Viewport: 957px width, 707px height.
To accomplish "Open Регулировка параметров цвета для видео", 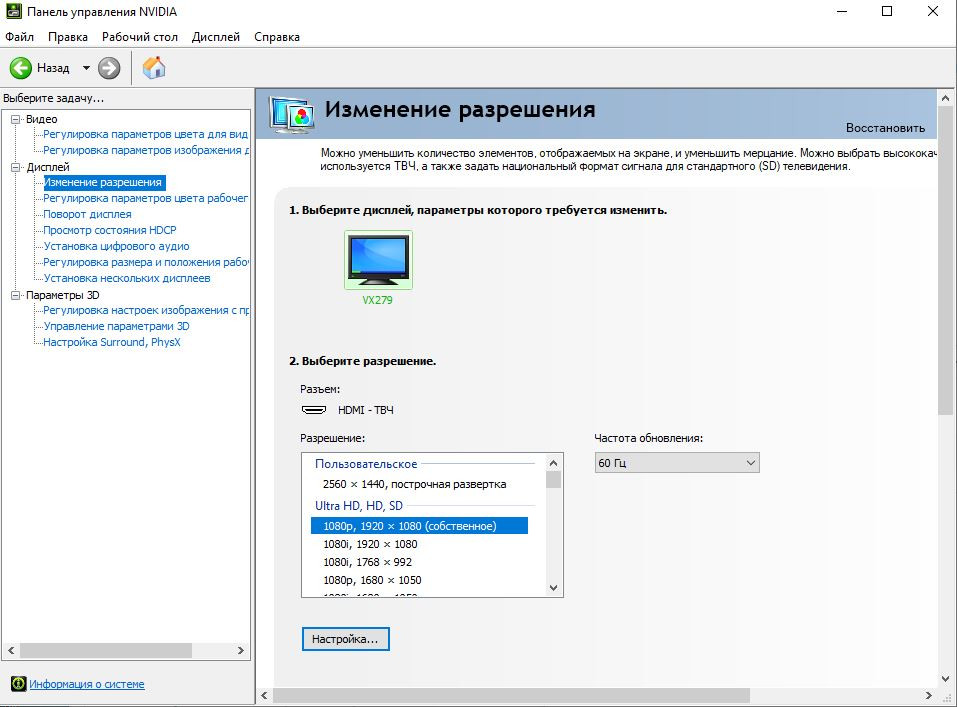I will click(145, 134).
